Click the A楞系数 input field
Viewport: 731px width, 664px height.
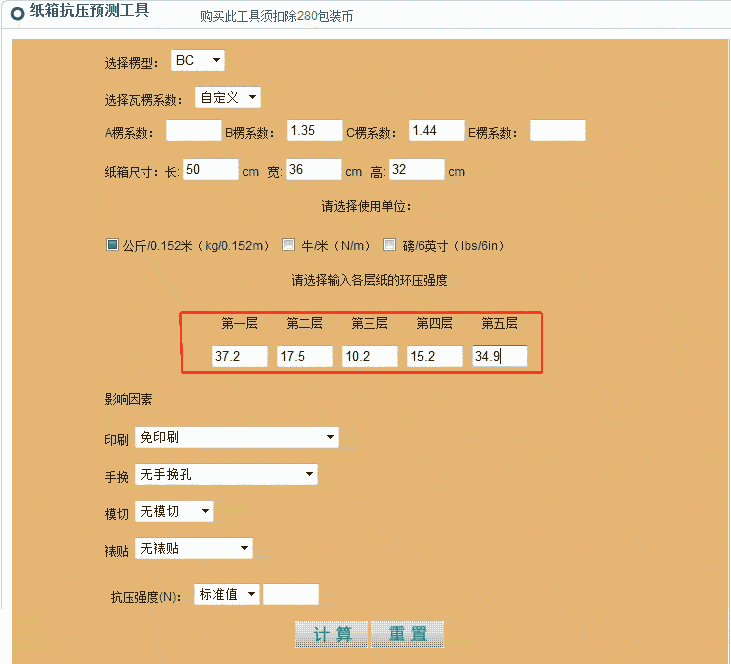coord(193,131)
